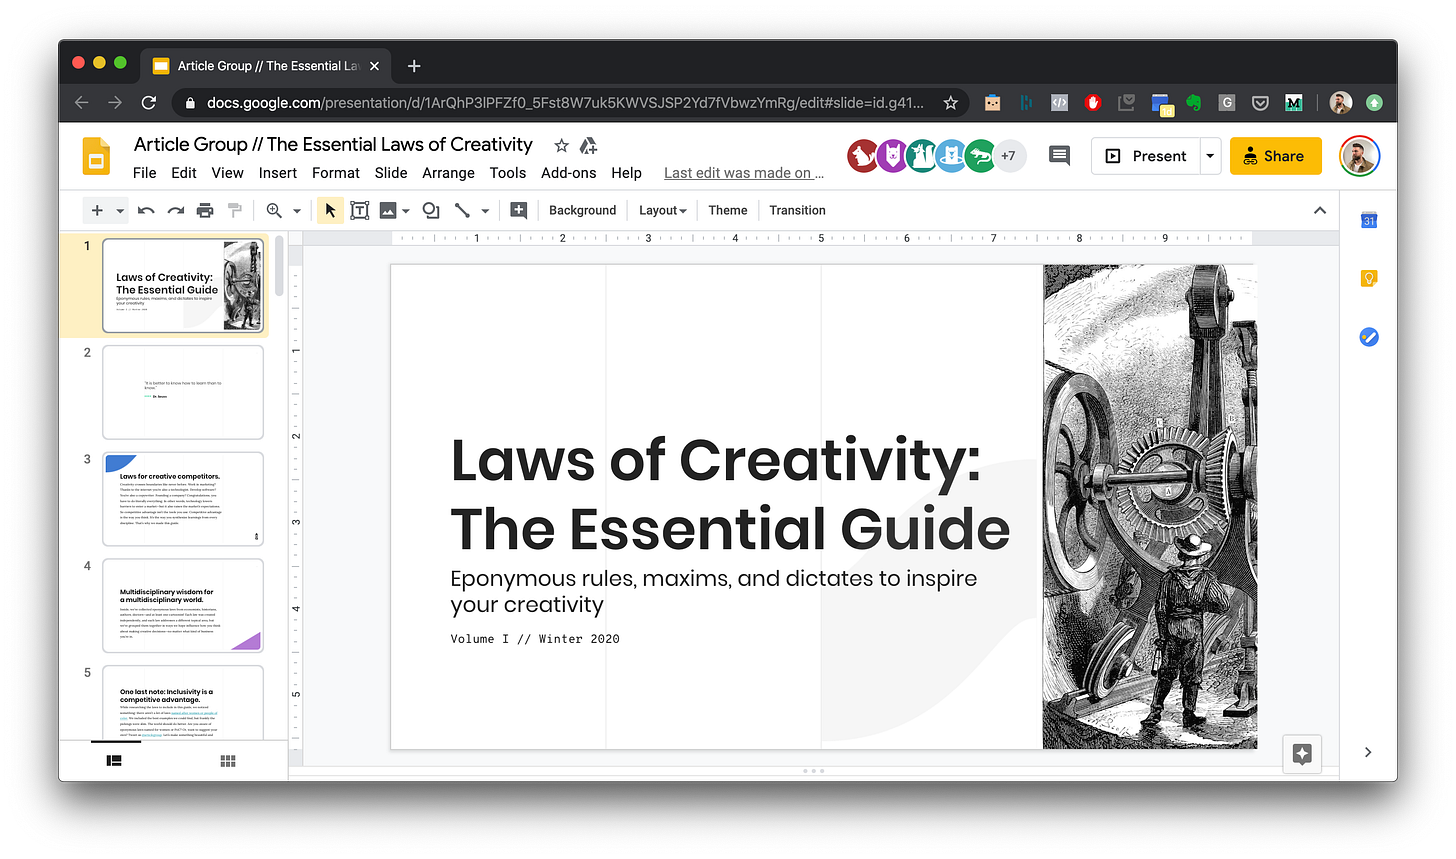Image resolution: width=1456 pixels, height=859 pixels.
Task: Switch to filmstrip view
Action: point(114,761)
